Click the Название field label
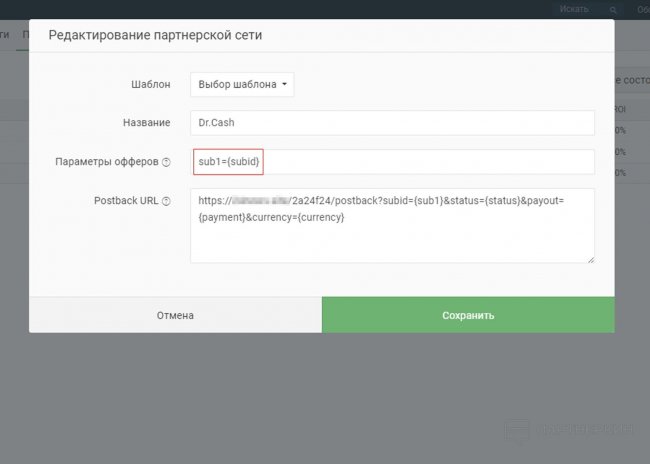 tap(146, 123)
